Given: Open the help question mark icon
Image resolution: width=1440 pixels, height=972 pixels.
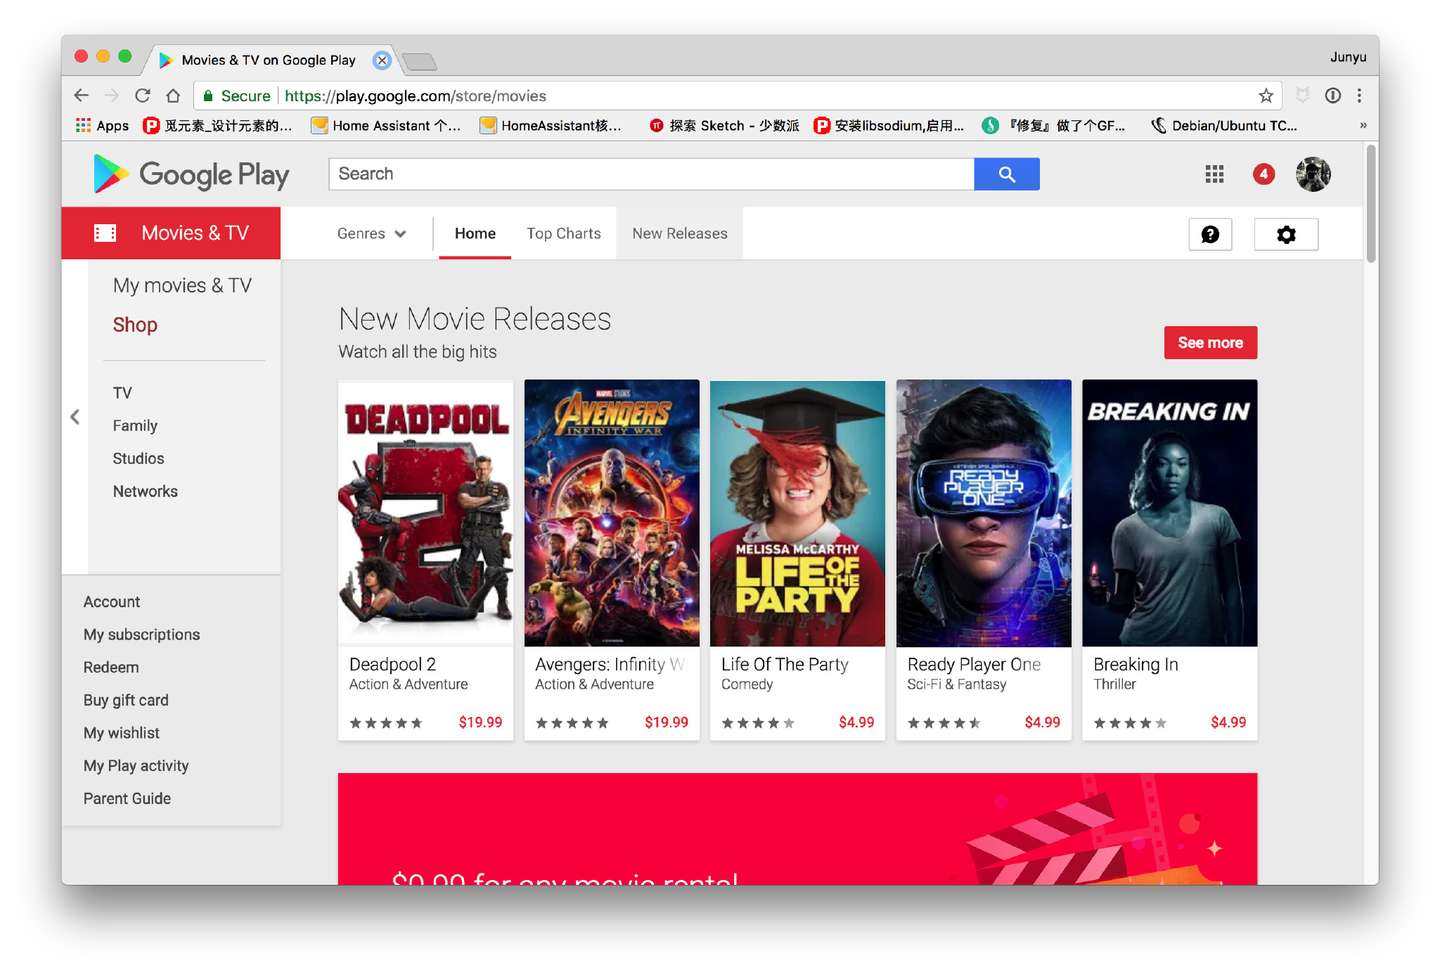Looking at the screenshot, I should click(x=1210, y=234).
